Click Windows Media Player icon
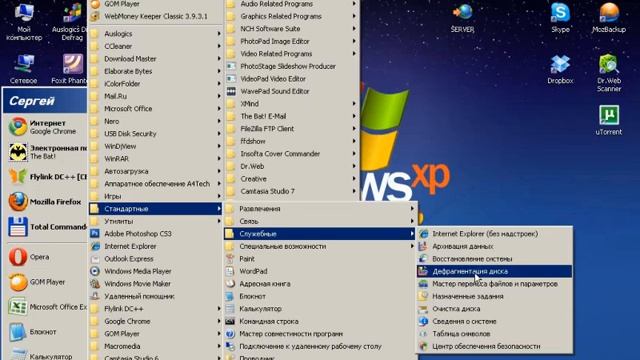640x360 pixels. pos(95,271)
